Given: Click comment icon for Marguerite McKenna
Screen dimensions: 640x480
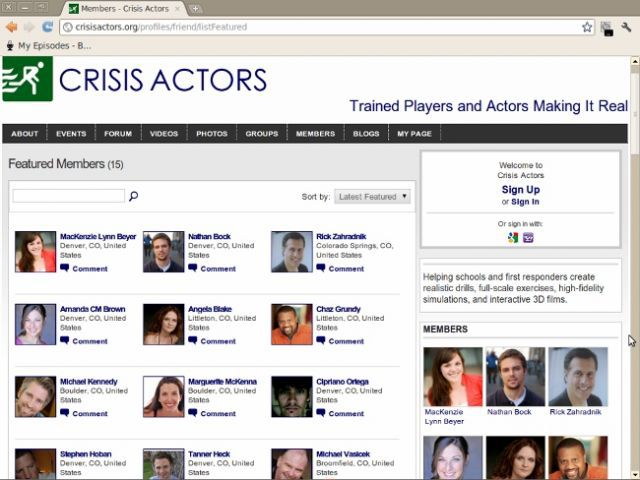Looking at the screenshot, I should pyautogui.click(x=193, y=413).
